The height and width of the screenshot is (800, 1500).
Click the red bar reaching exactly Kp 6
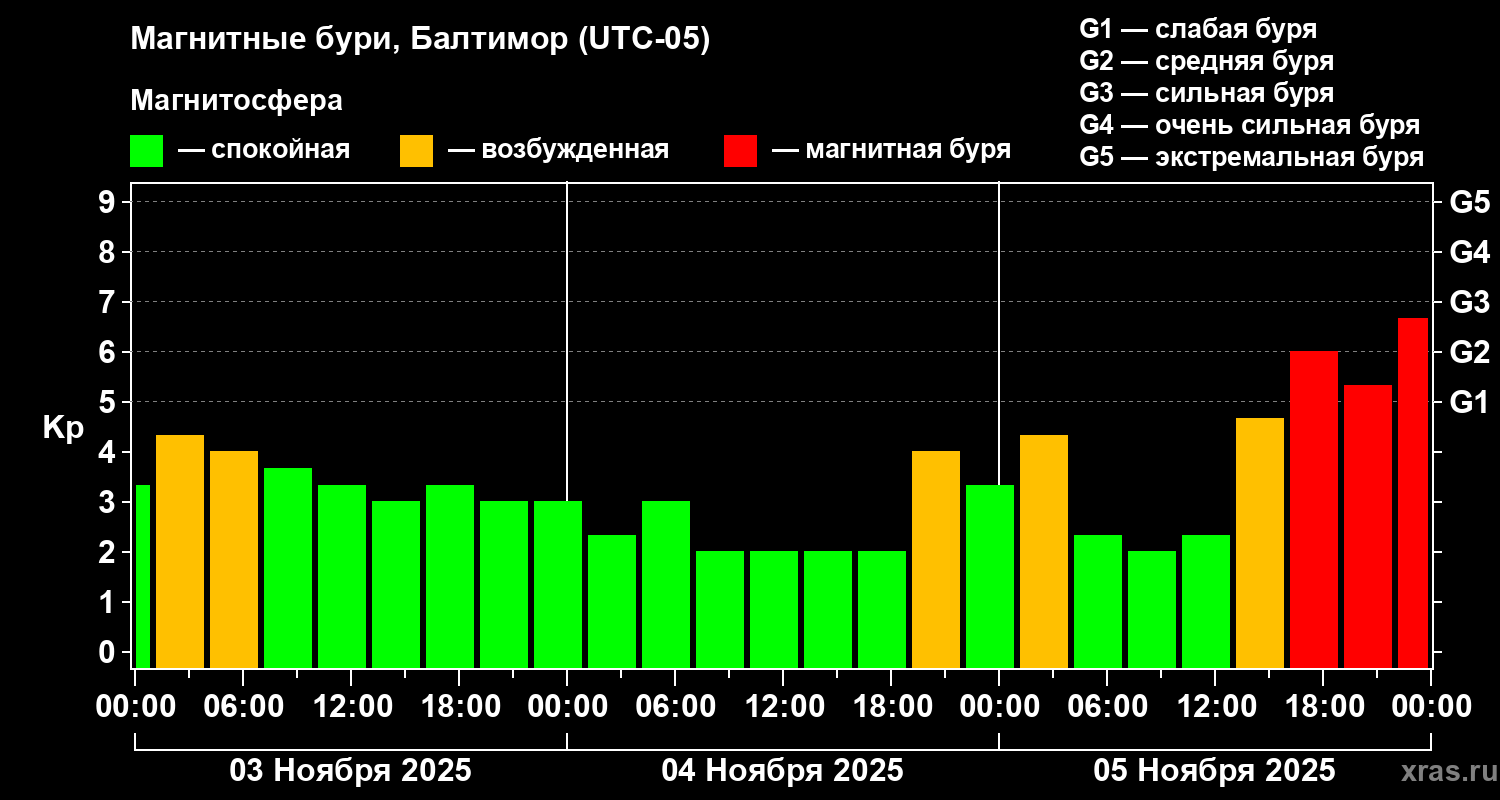click(1314, 510)
